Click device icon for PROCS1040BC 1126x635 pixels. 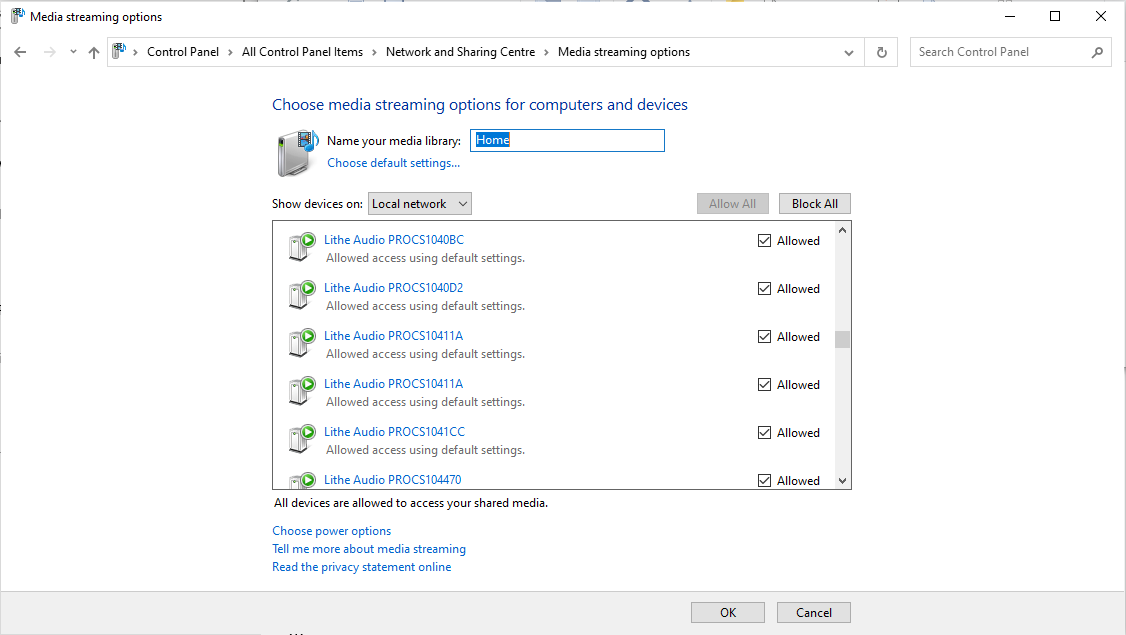302,246
